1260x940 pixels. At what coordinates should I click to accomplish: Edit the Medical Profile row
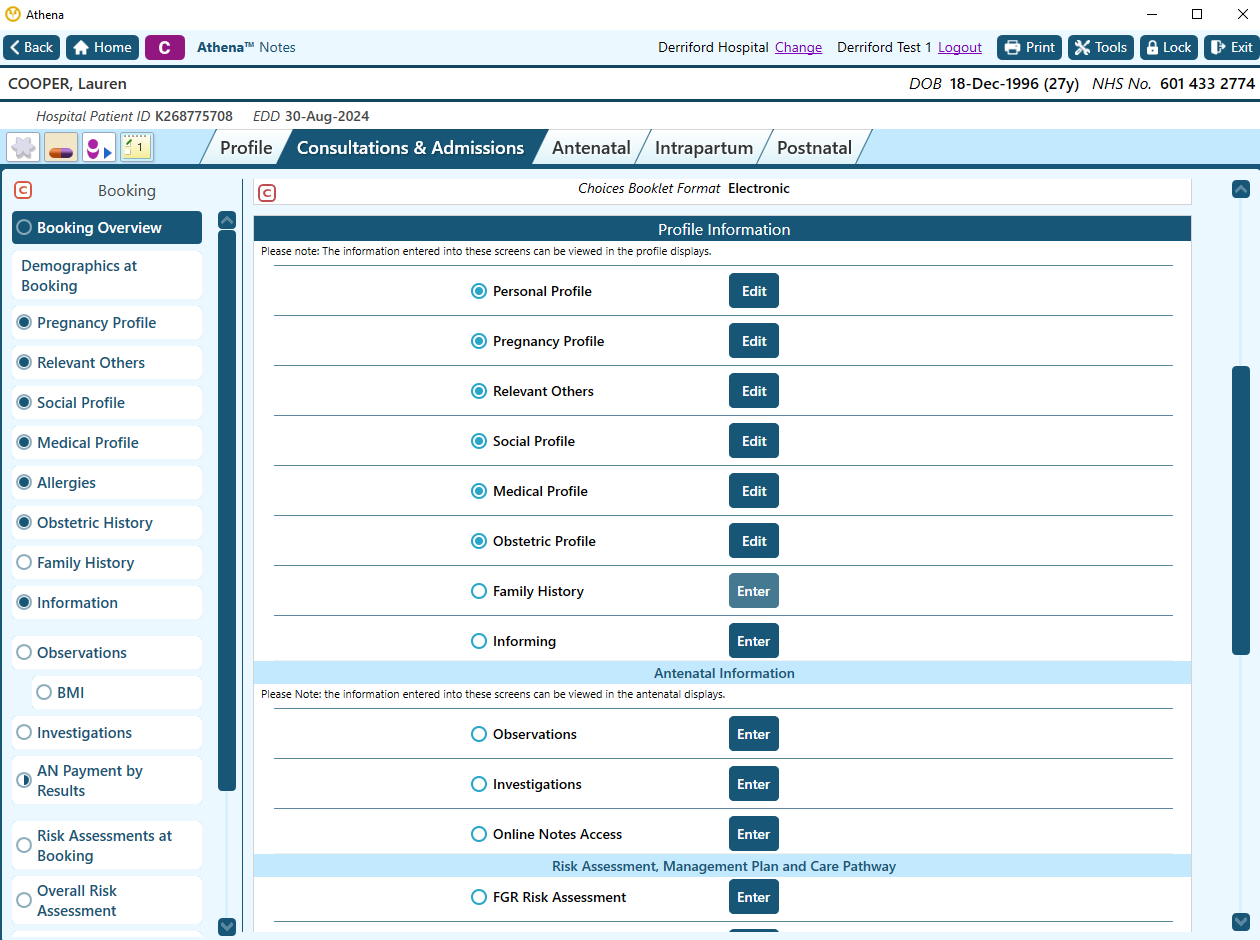tap(754, 491)
